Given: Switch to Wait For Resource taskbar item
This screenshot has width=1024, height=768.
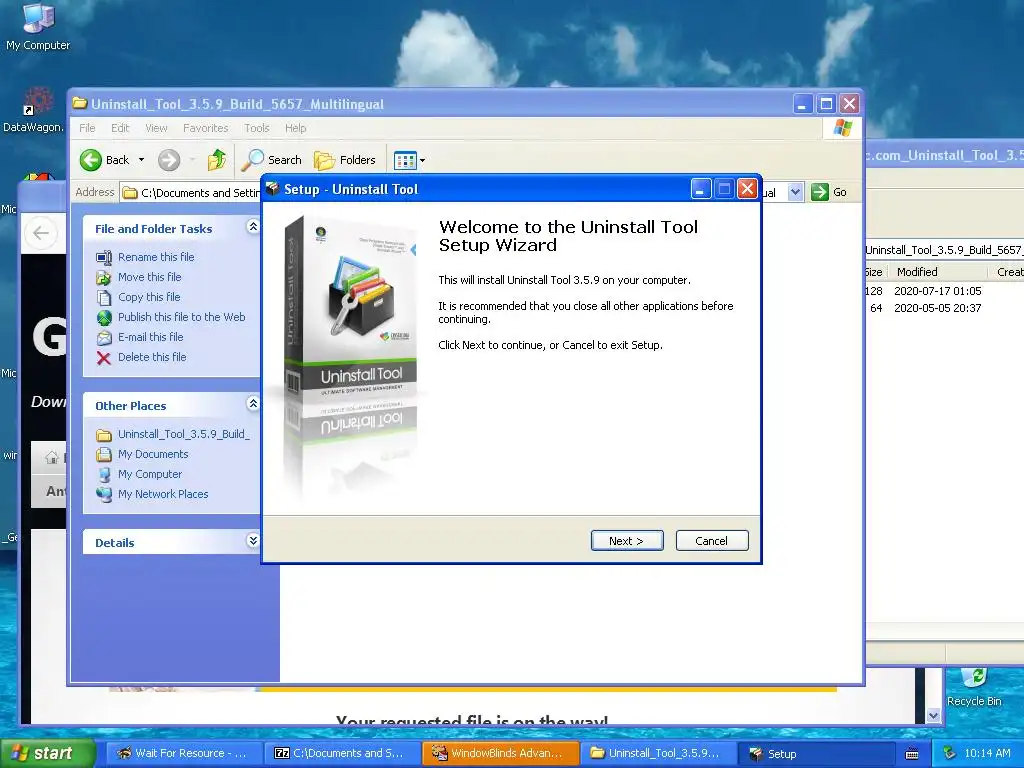Looking at the screenshot, I should tap(183, 753).
